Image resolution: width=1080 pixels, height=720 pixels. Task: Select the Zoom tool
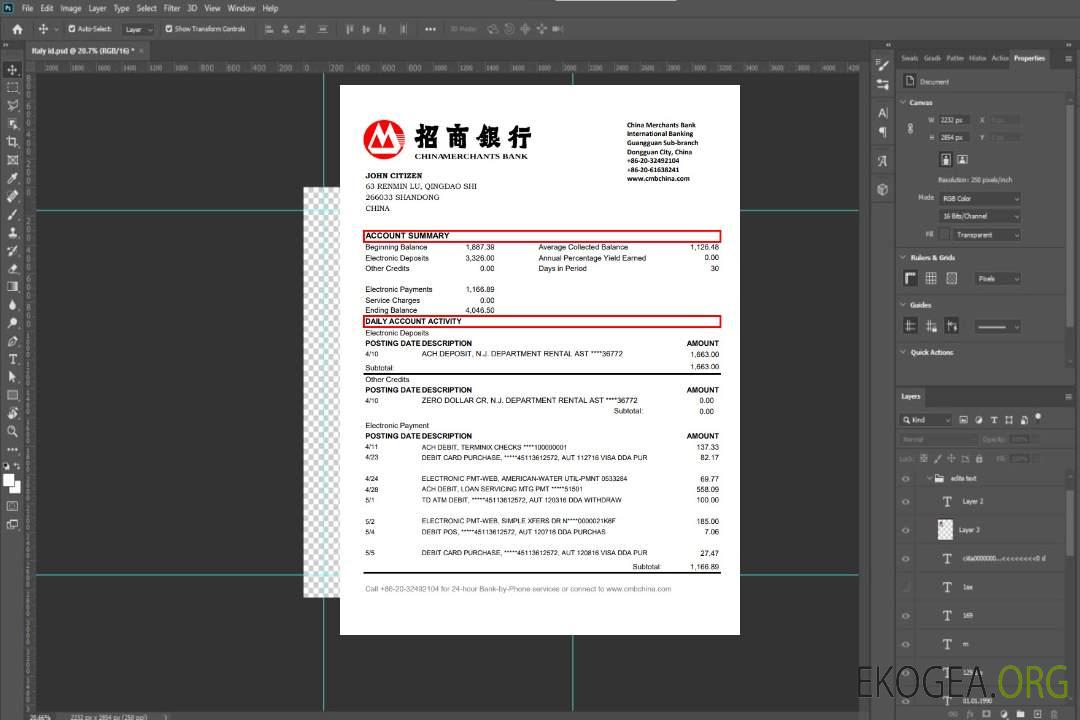point(12,431)
